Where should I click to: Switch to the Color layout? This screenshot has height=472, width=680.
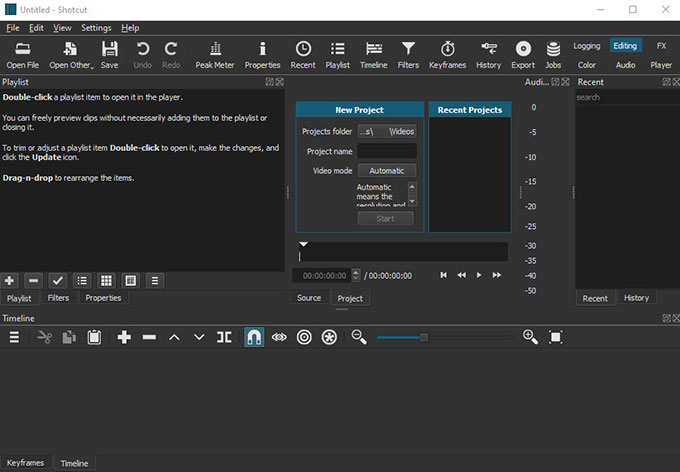point(586,65)
